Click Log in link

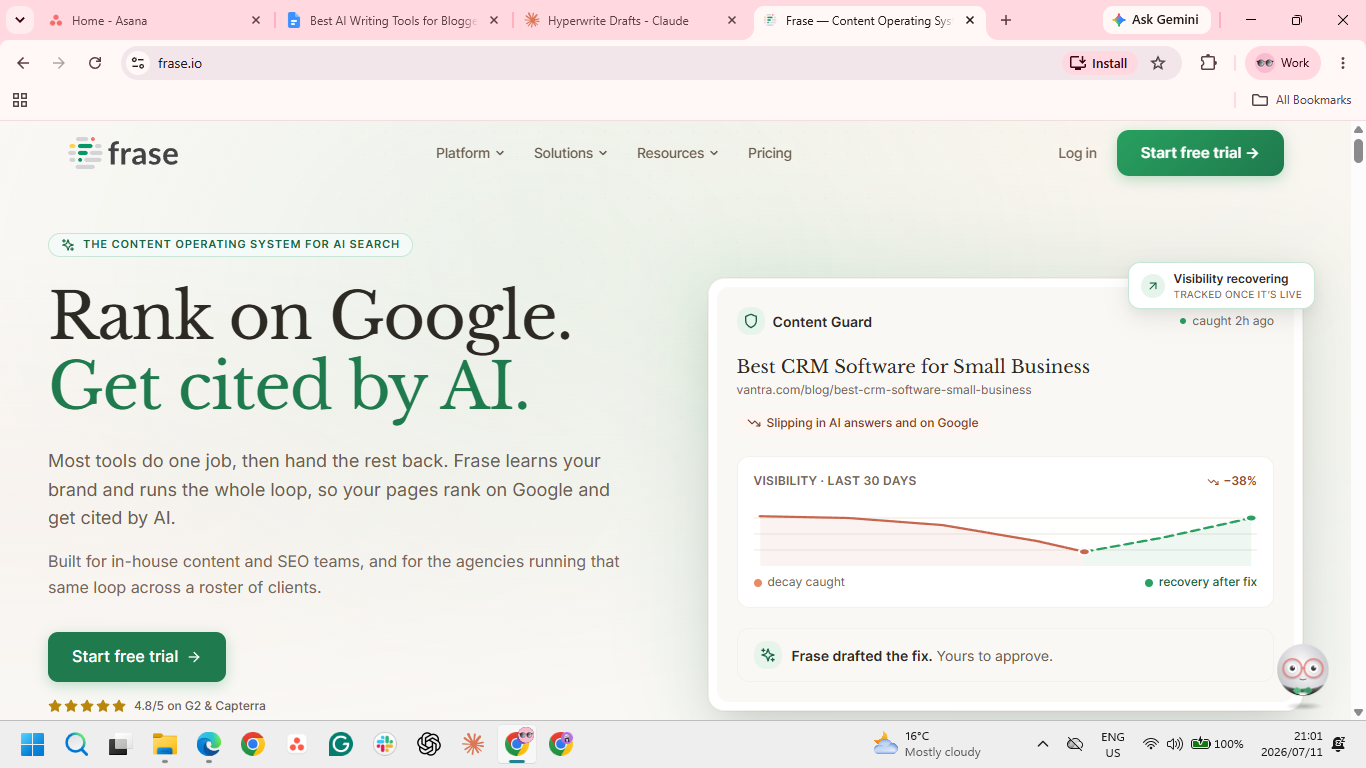click(x=1077, y=153)
